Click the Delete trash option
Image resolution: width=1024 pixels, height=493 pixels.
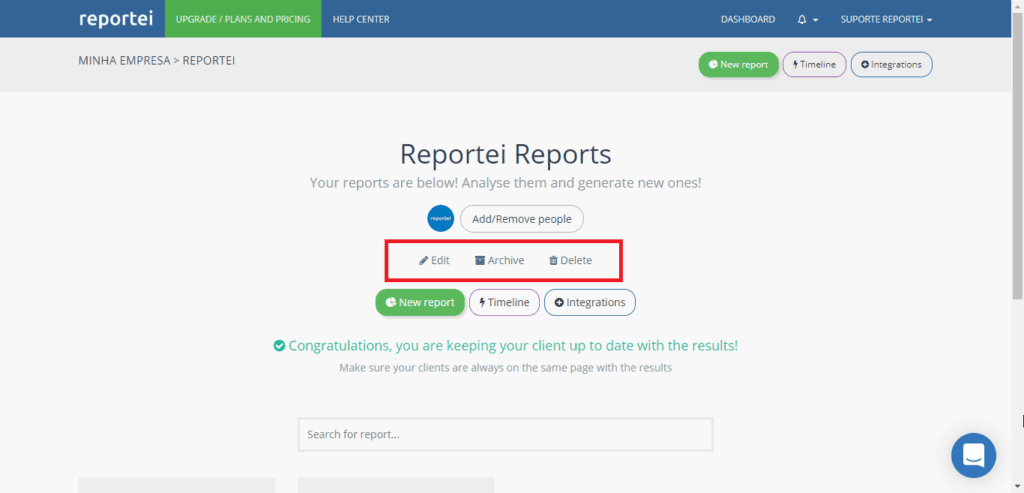coord(570,261)
